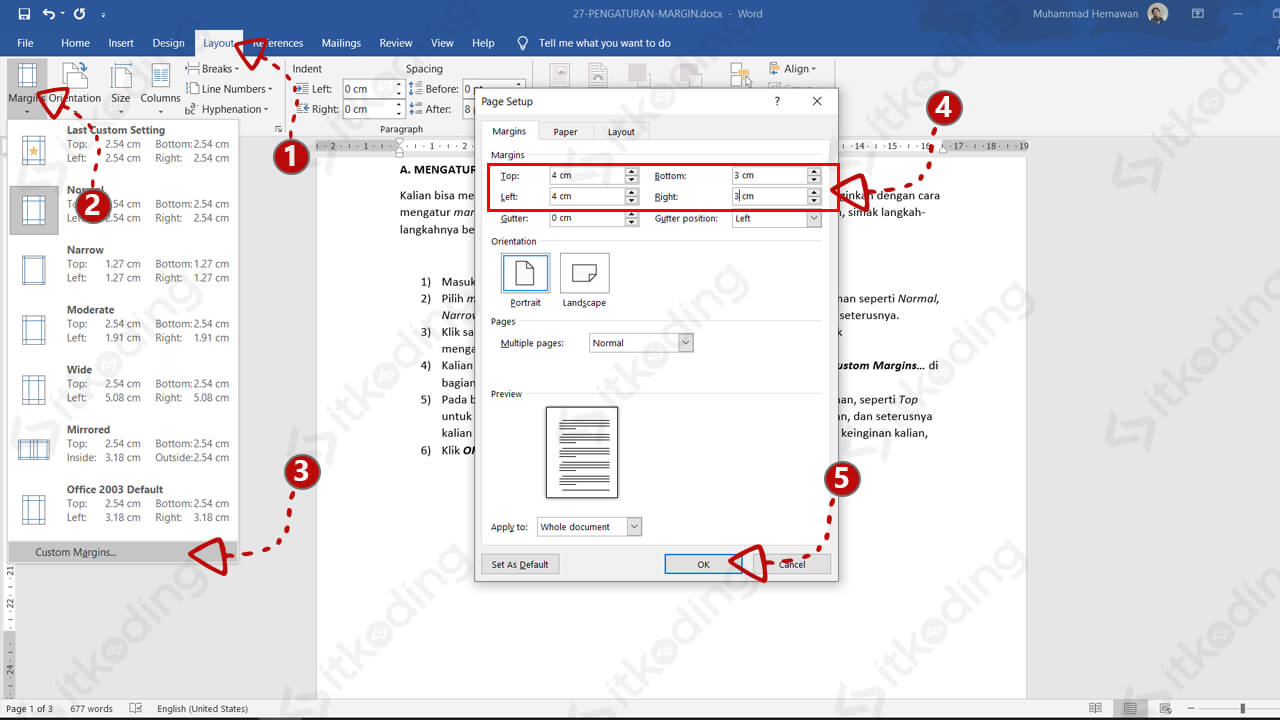Click the Bottom margin input field
The height and width of the screenshot is (720, 1280).
(x=768, y=175)
